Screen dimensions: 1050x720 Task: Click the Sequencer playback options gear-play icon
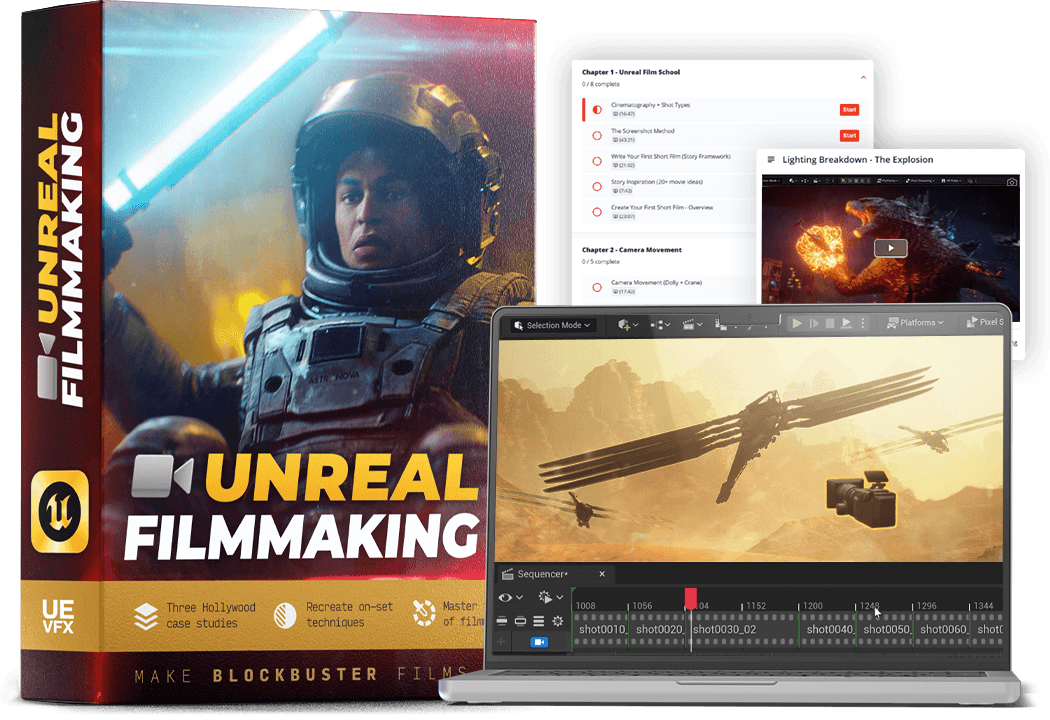pyautogui.click(x=545, y=597)
